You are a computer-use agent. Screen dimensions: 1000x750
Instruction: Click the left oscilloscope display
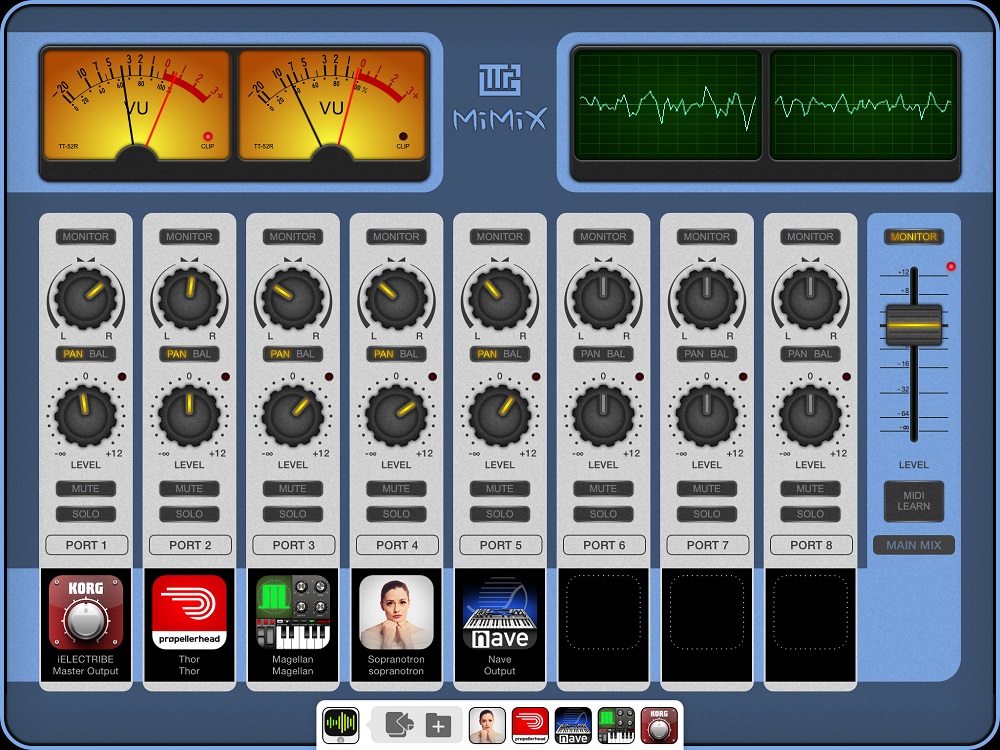coord(668,105)
